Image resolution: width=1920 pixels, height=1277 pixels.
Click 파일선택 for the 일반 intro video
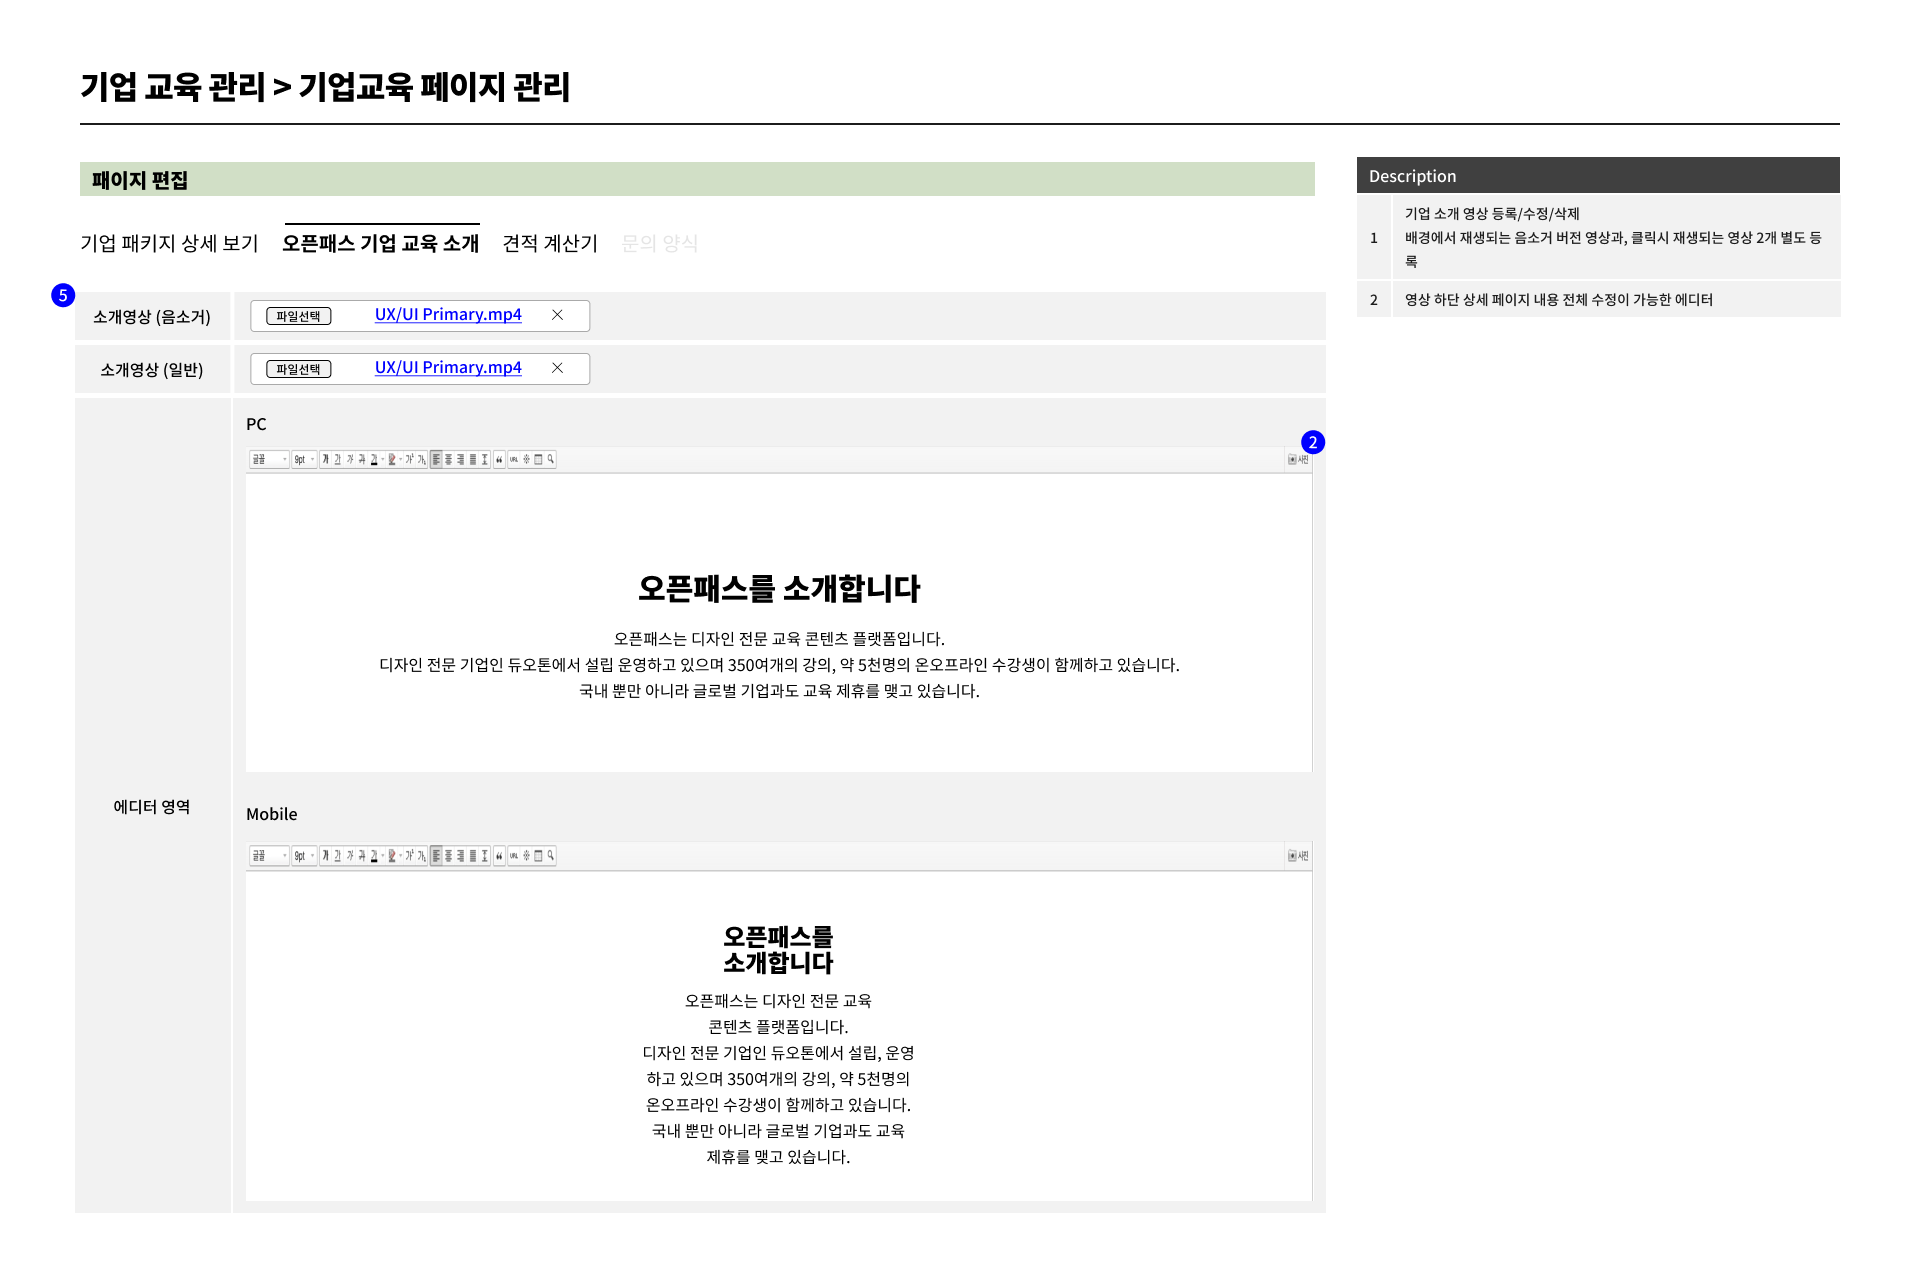click(x=298, y=369)
